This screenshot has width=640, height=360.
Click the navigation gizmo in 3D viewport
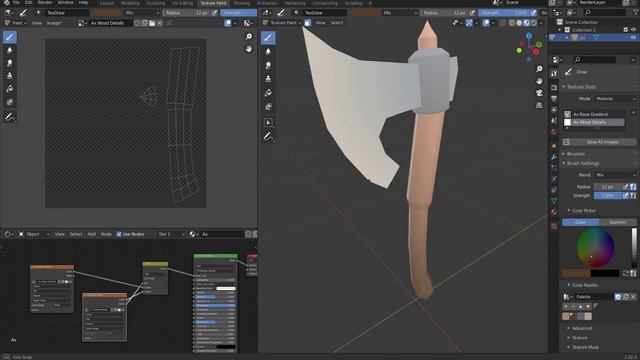click(x=529, y=47)
